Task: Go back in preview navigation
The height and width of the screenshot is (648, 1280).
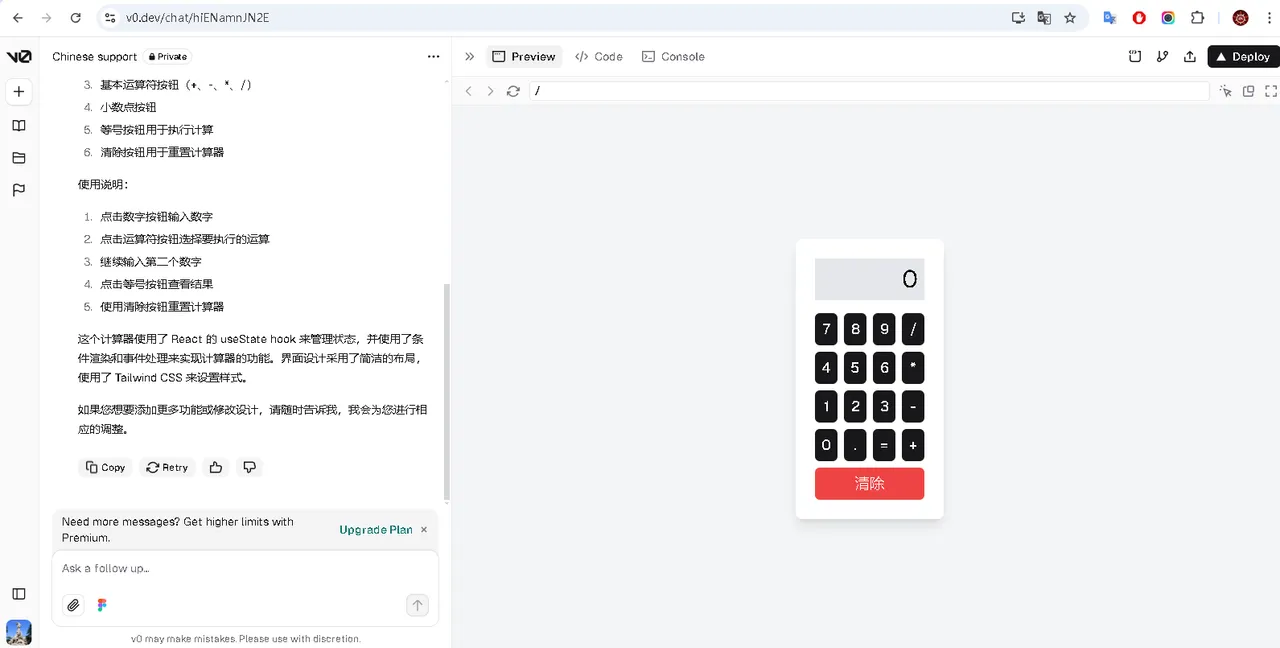Action: click(x=468, y=91)
